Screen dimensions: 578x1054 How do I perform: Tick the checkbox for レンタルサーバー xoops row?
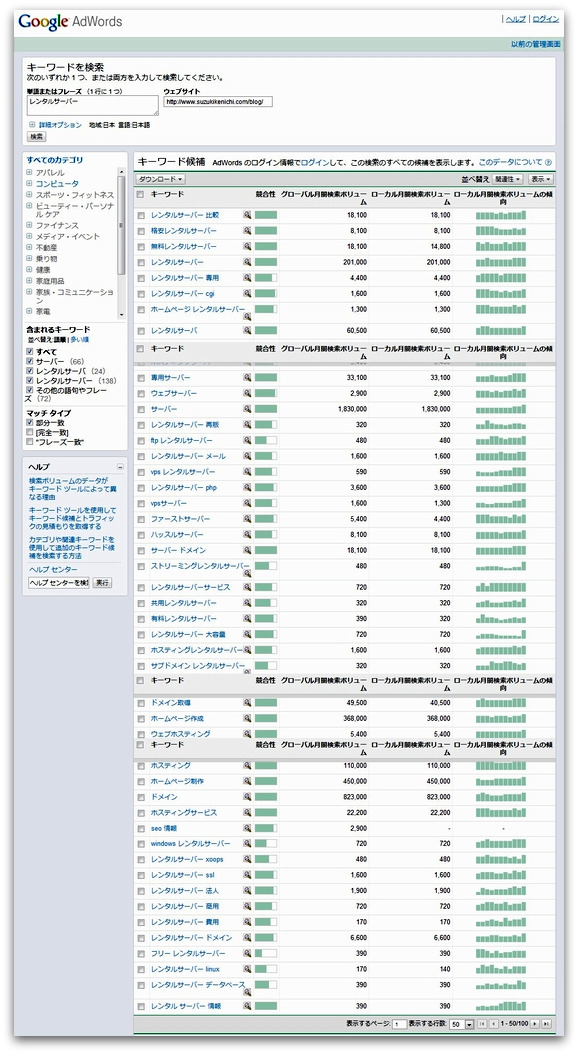pos(141,860)
